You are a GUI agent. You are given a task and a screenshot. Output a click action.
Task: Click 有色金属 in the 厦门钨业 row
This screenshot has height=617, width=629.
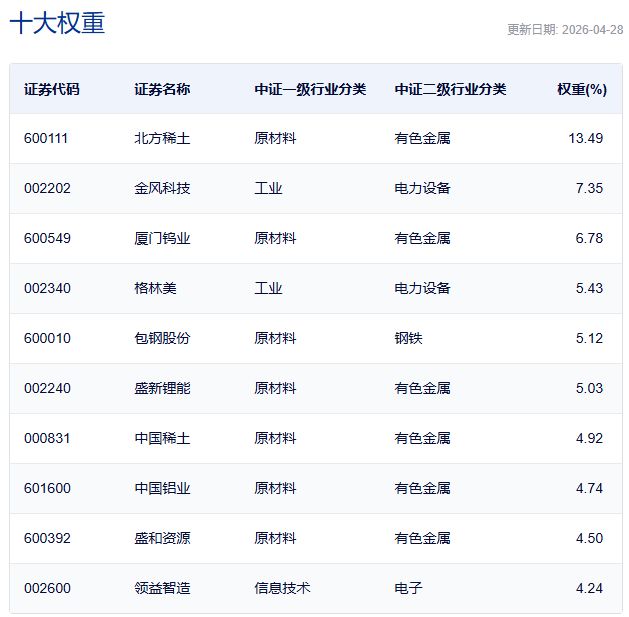click(422, 238)
